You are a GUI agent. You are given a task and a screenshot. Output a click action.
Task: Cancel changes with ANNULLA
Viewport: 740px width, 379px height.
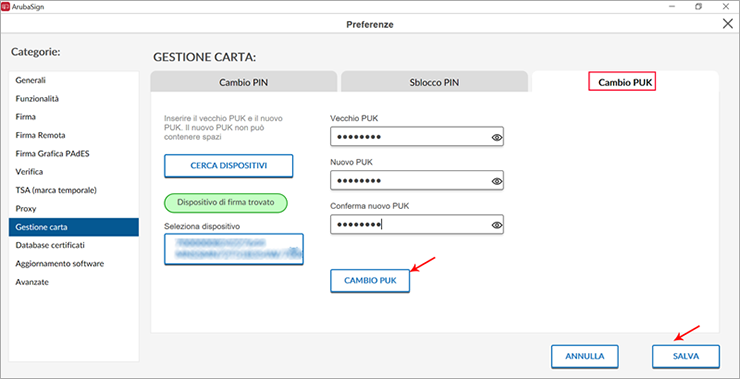[585, 356]
